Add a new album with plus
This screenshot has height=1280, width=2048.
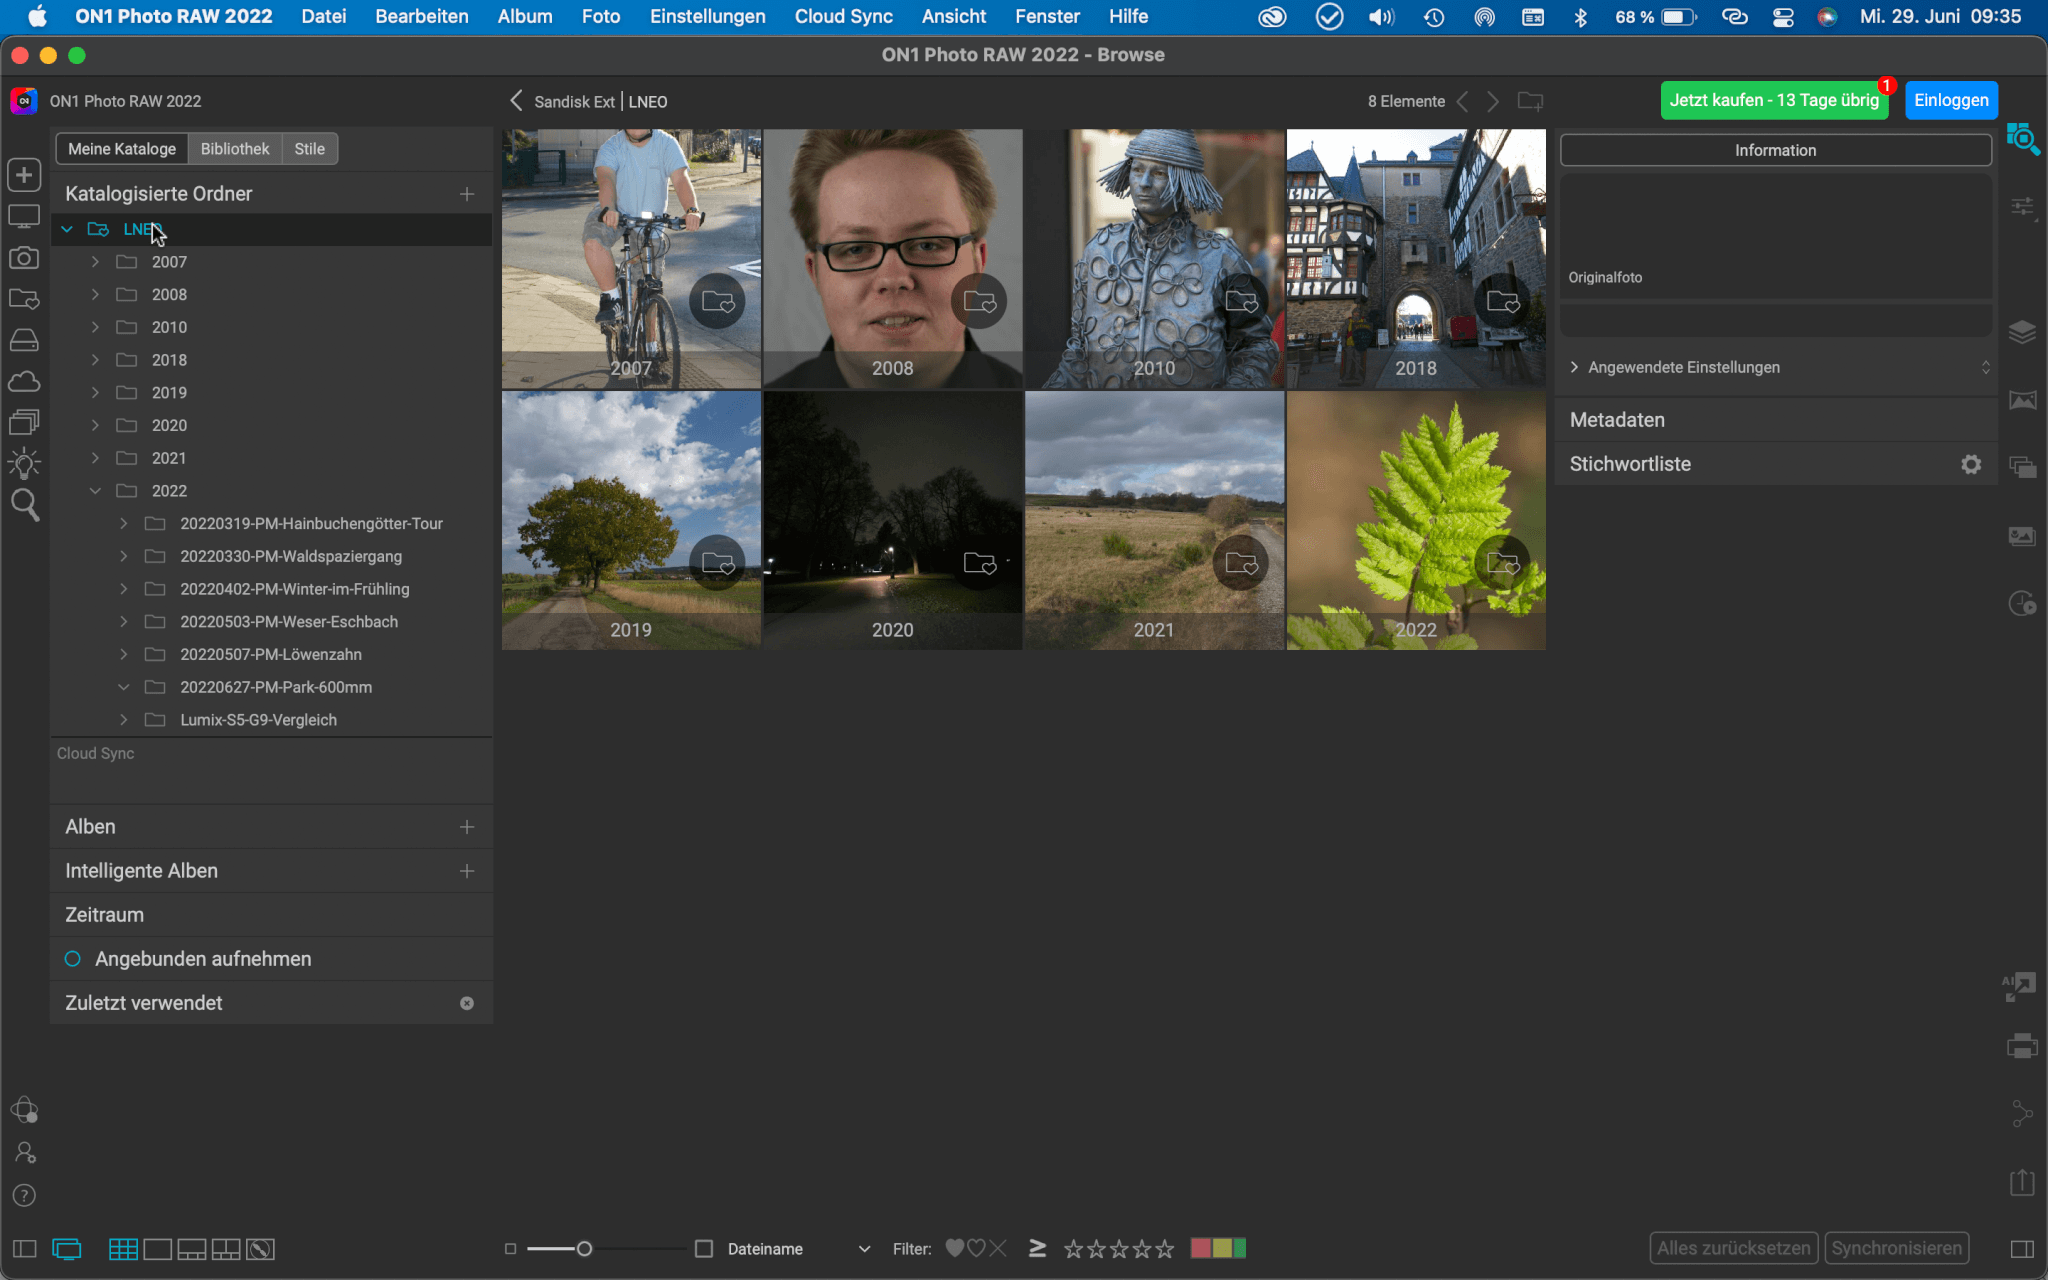[x=467, y=827]
